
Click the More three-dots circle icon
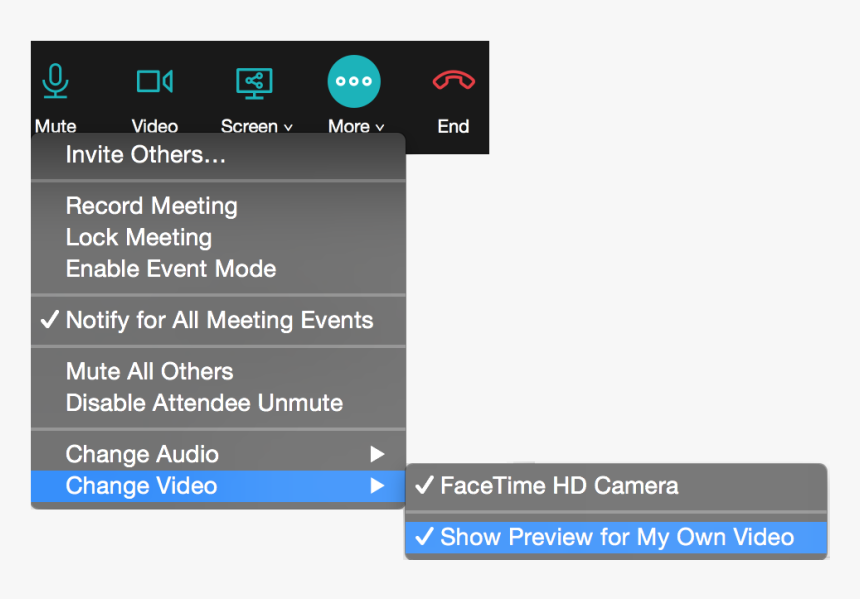[x=354, y=82]
